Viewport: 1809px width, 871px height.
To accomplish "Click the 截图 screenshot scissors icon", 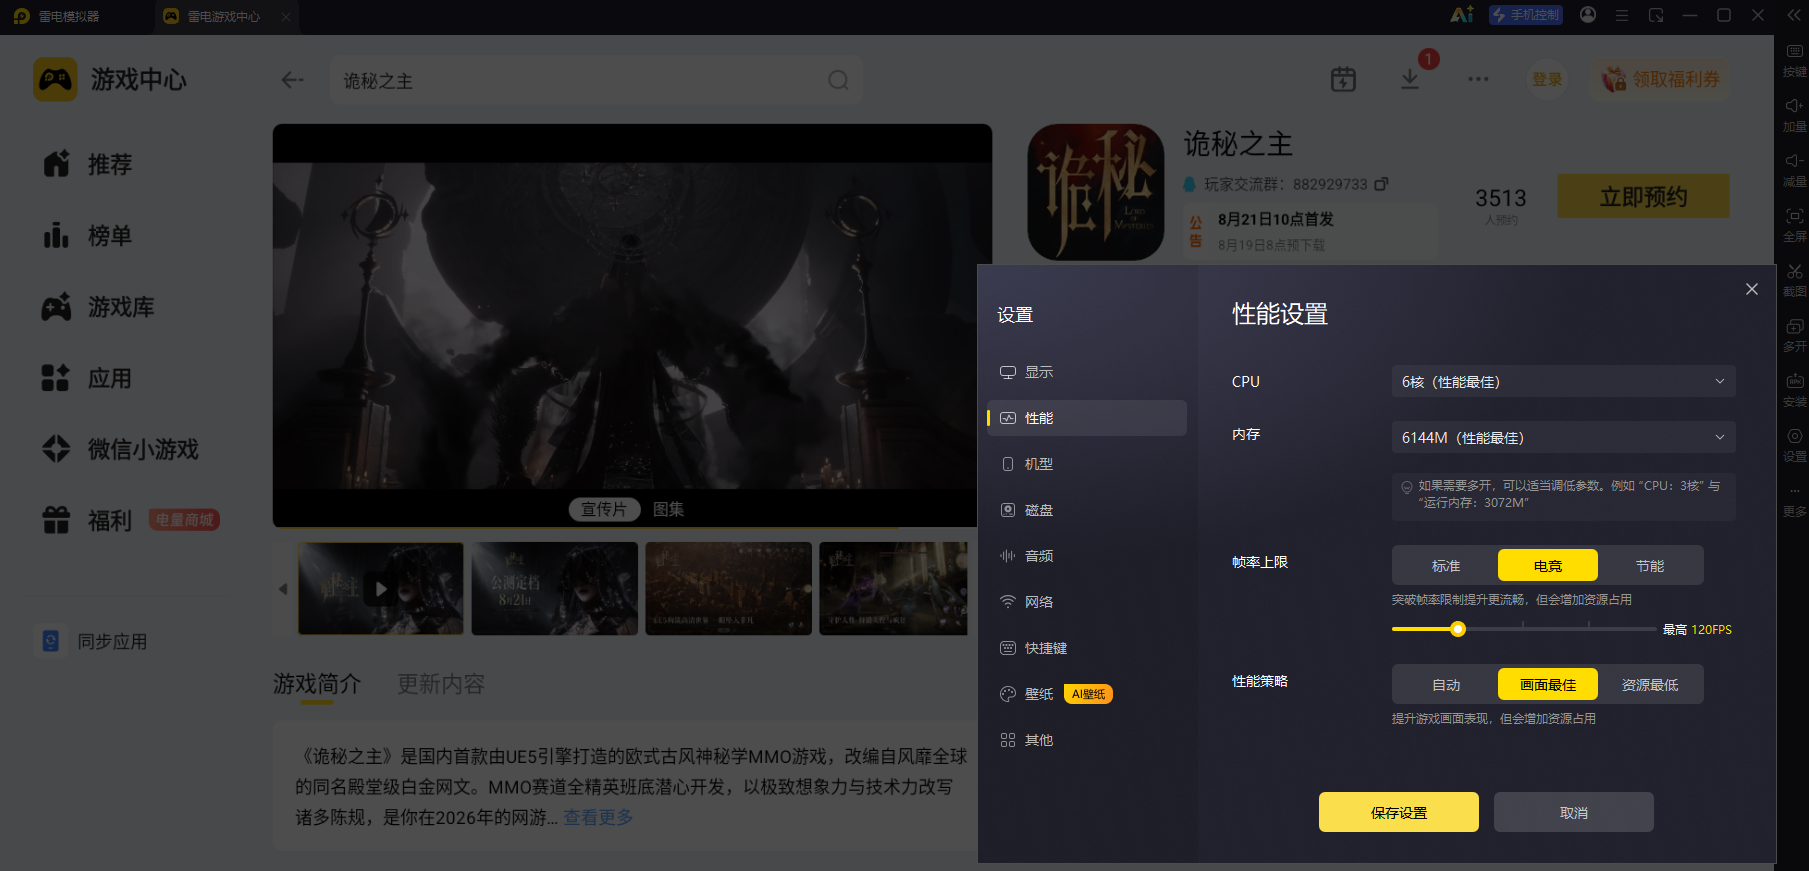I will point(1795,279).
